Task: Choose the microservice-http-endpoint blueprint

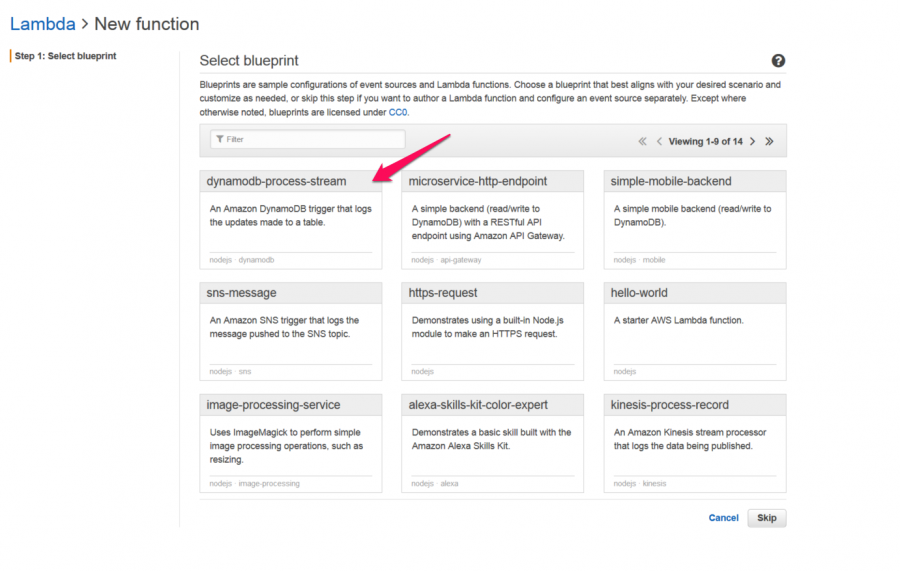Action: point(492,220)
